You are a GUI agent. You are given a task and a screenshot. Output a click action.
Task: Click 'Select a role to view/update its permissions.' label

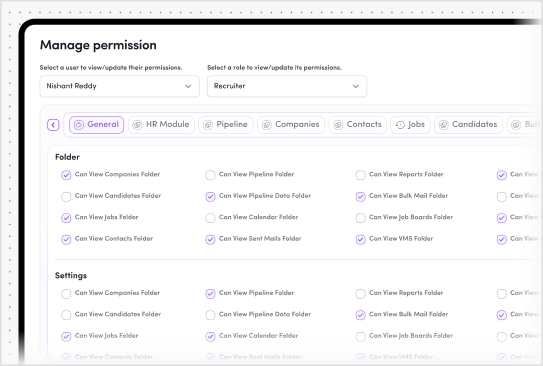pyautogui.click(x=274, y=68)
